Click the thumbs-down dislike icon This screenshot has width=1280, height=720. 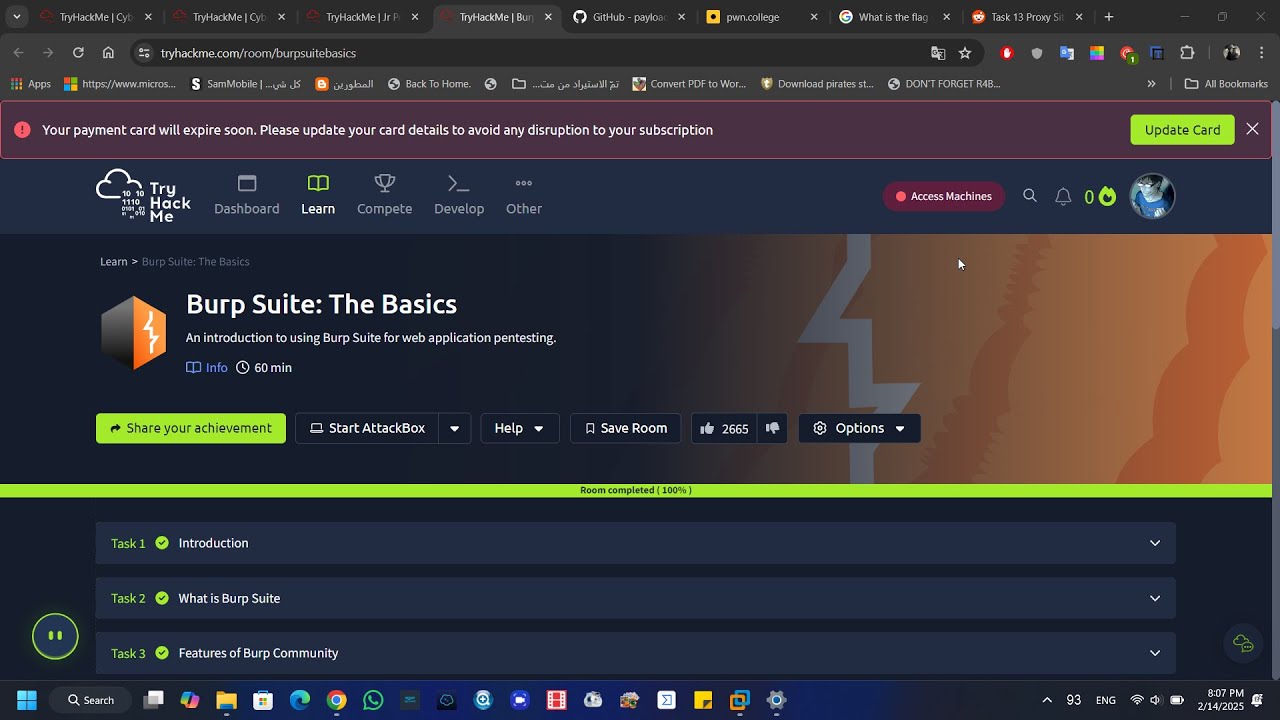click(x=772, y=428)
